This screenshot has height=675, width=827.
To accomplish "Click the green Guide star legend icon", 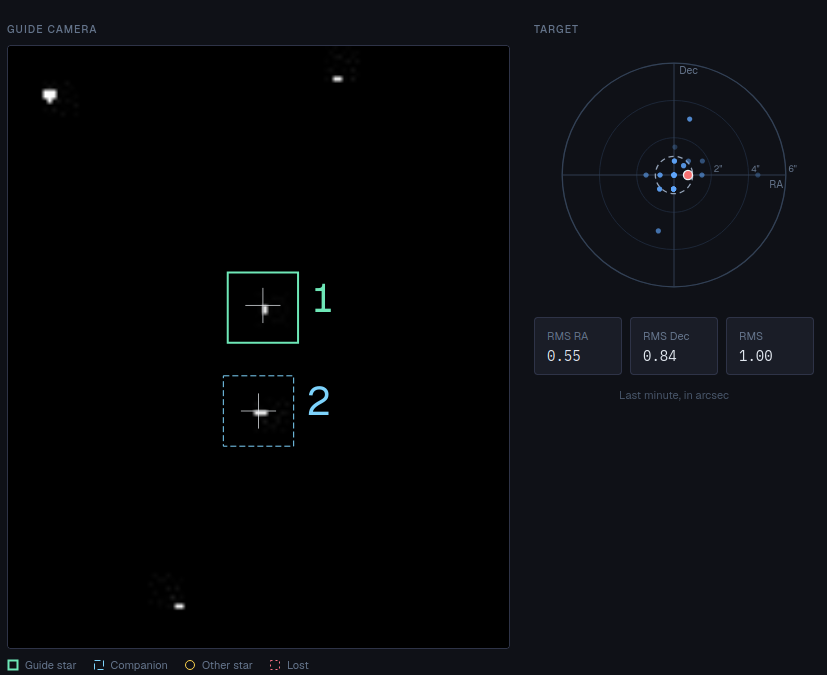I will tap(13, 665).
